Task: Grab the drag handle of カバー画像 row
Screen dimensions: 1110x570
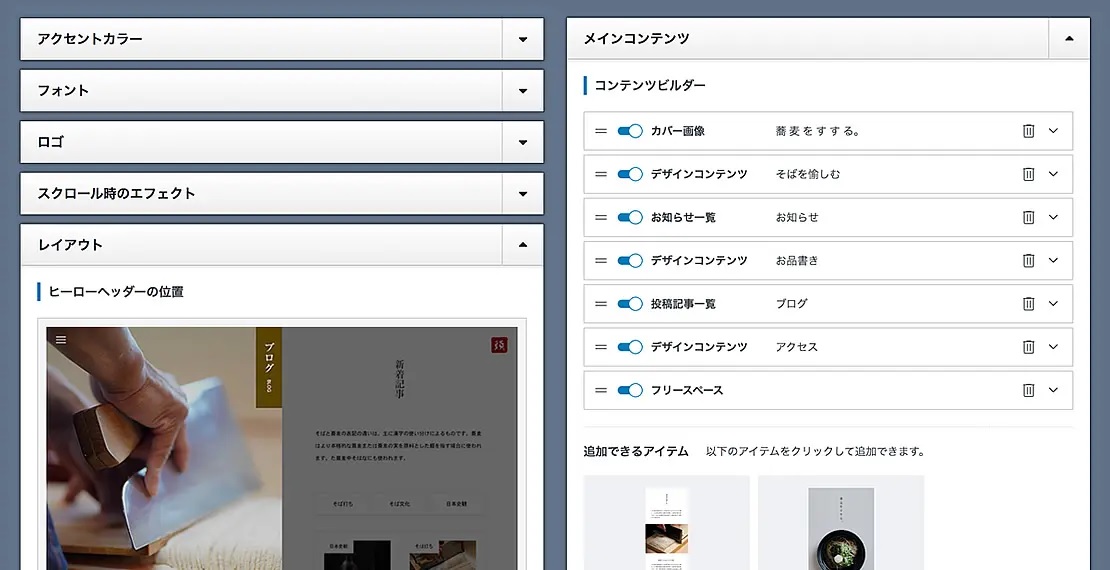Action: click(601, 131)
